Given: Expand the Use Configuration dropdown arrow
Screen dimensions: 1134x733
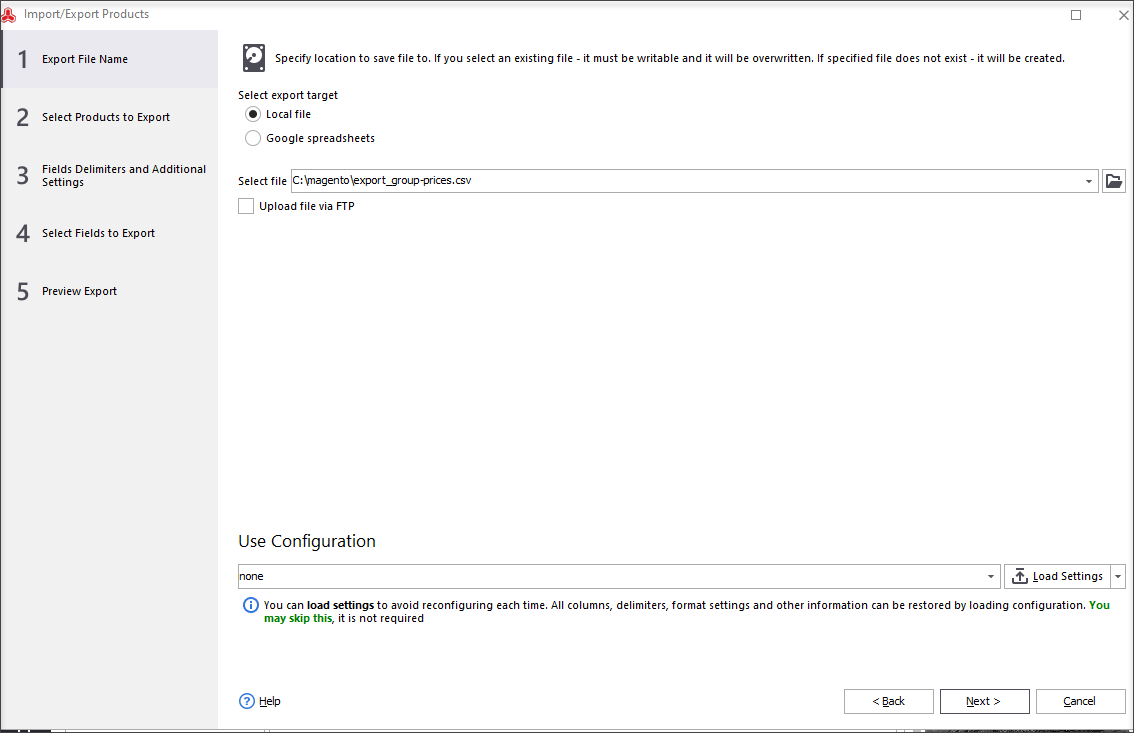Looking at the screenshot, I should tap(991, 576).
